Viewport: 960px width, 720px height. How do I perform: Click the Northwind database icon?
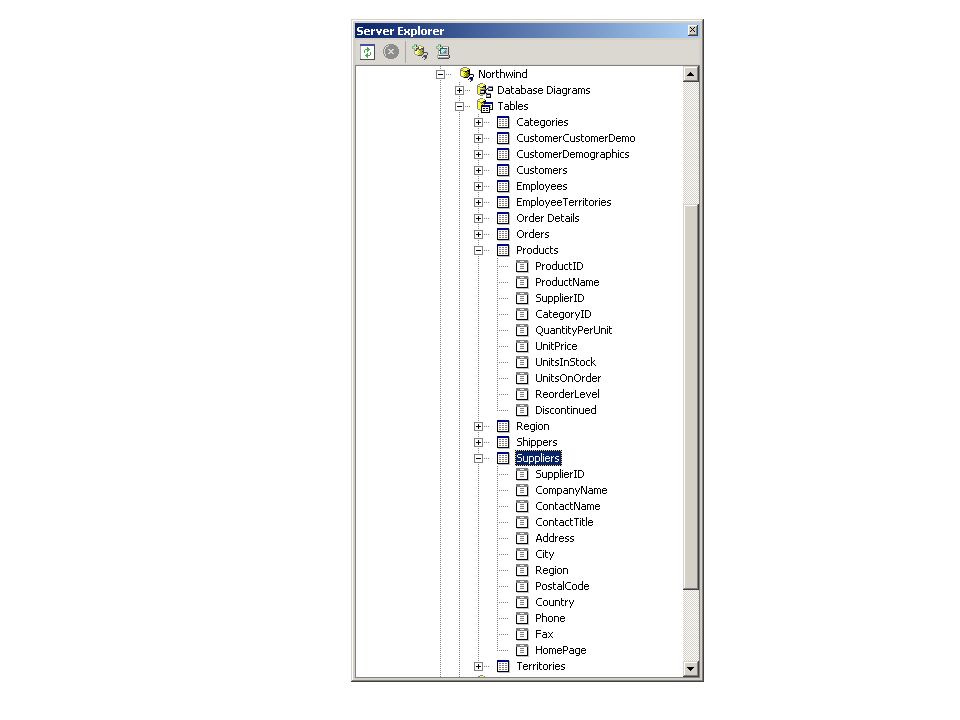click(467, 74)
